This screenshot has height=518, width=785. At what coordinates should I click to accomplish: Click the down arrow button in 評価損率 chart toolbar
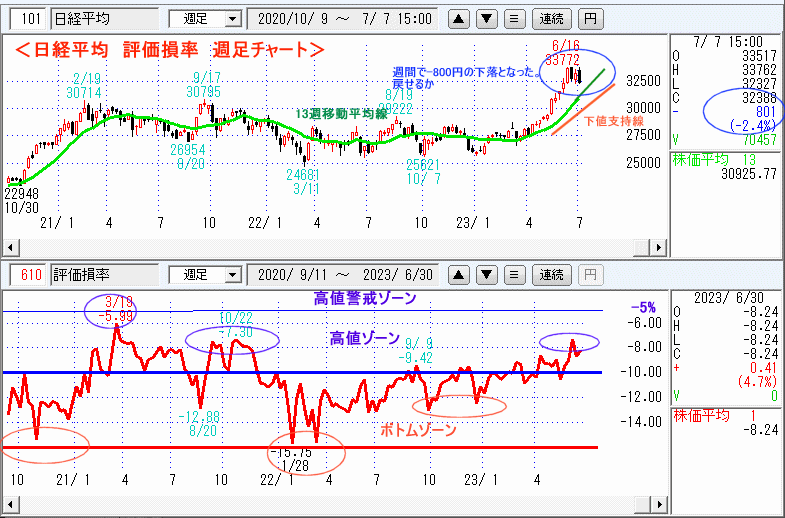[x=487, y=275]
